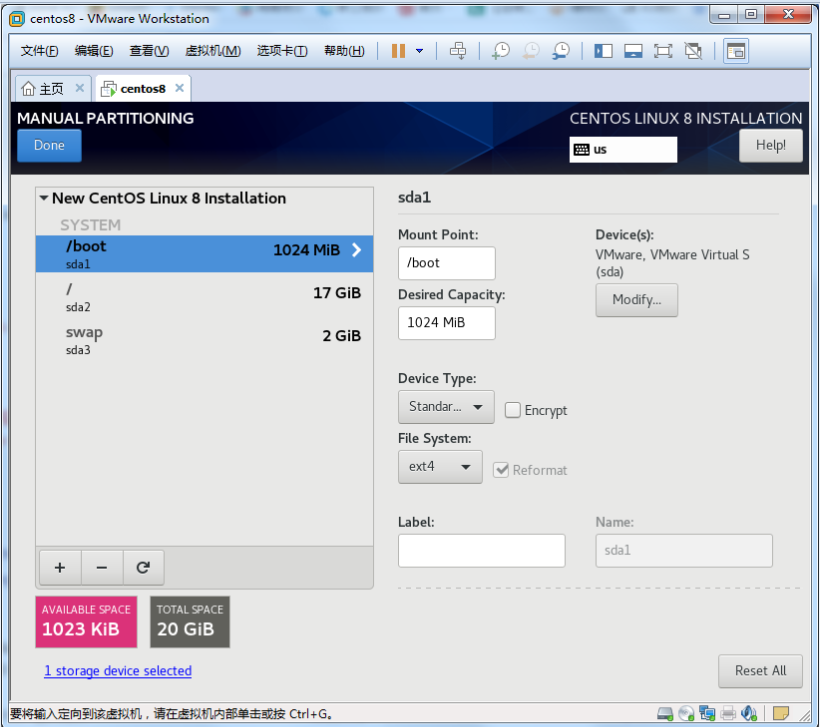Open the 1 storage device selected link

[117, 671]
